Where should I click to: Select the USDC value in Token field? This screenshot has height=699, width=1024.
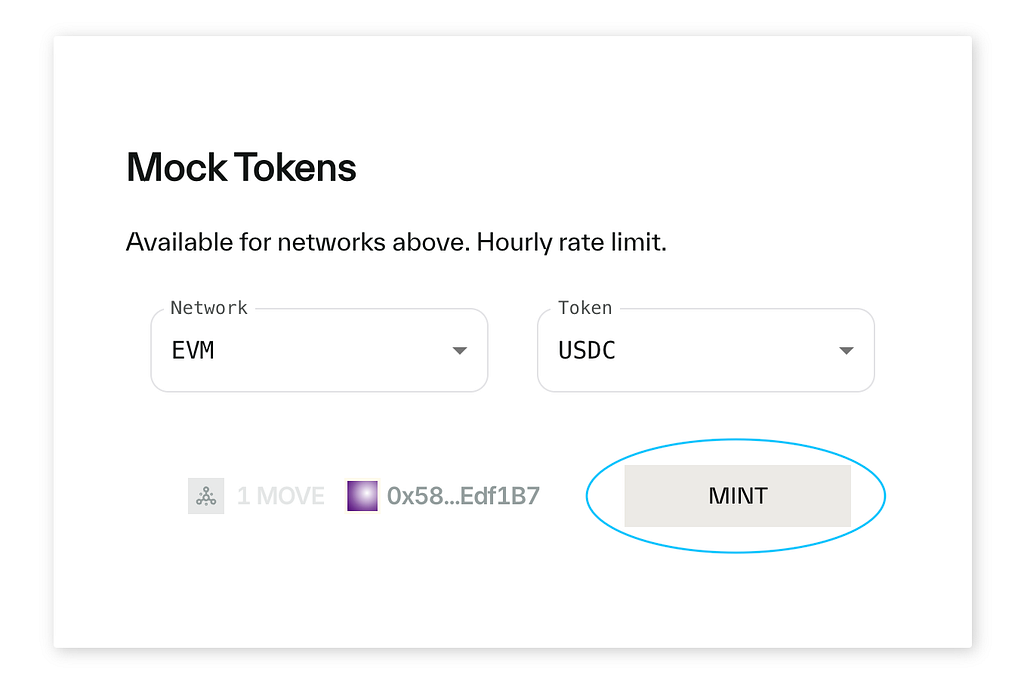[586, 351]
